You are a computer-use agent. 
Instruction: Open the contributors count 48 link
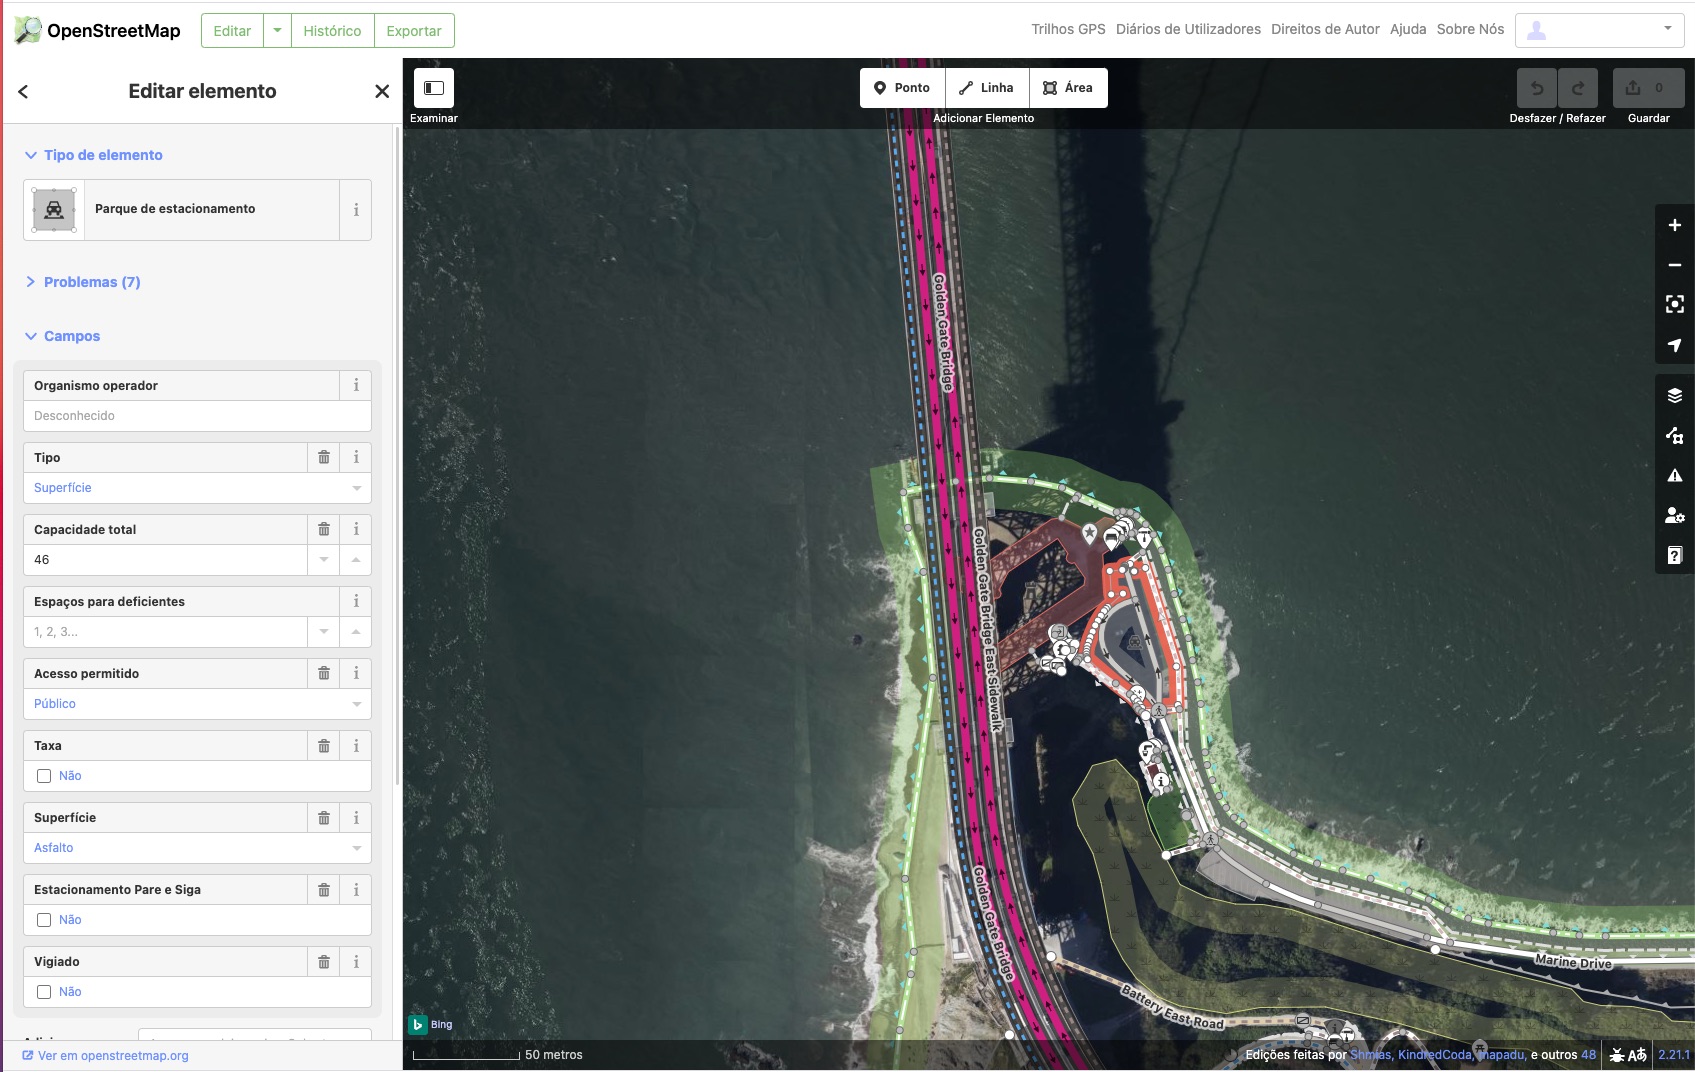(1588, 1055)
